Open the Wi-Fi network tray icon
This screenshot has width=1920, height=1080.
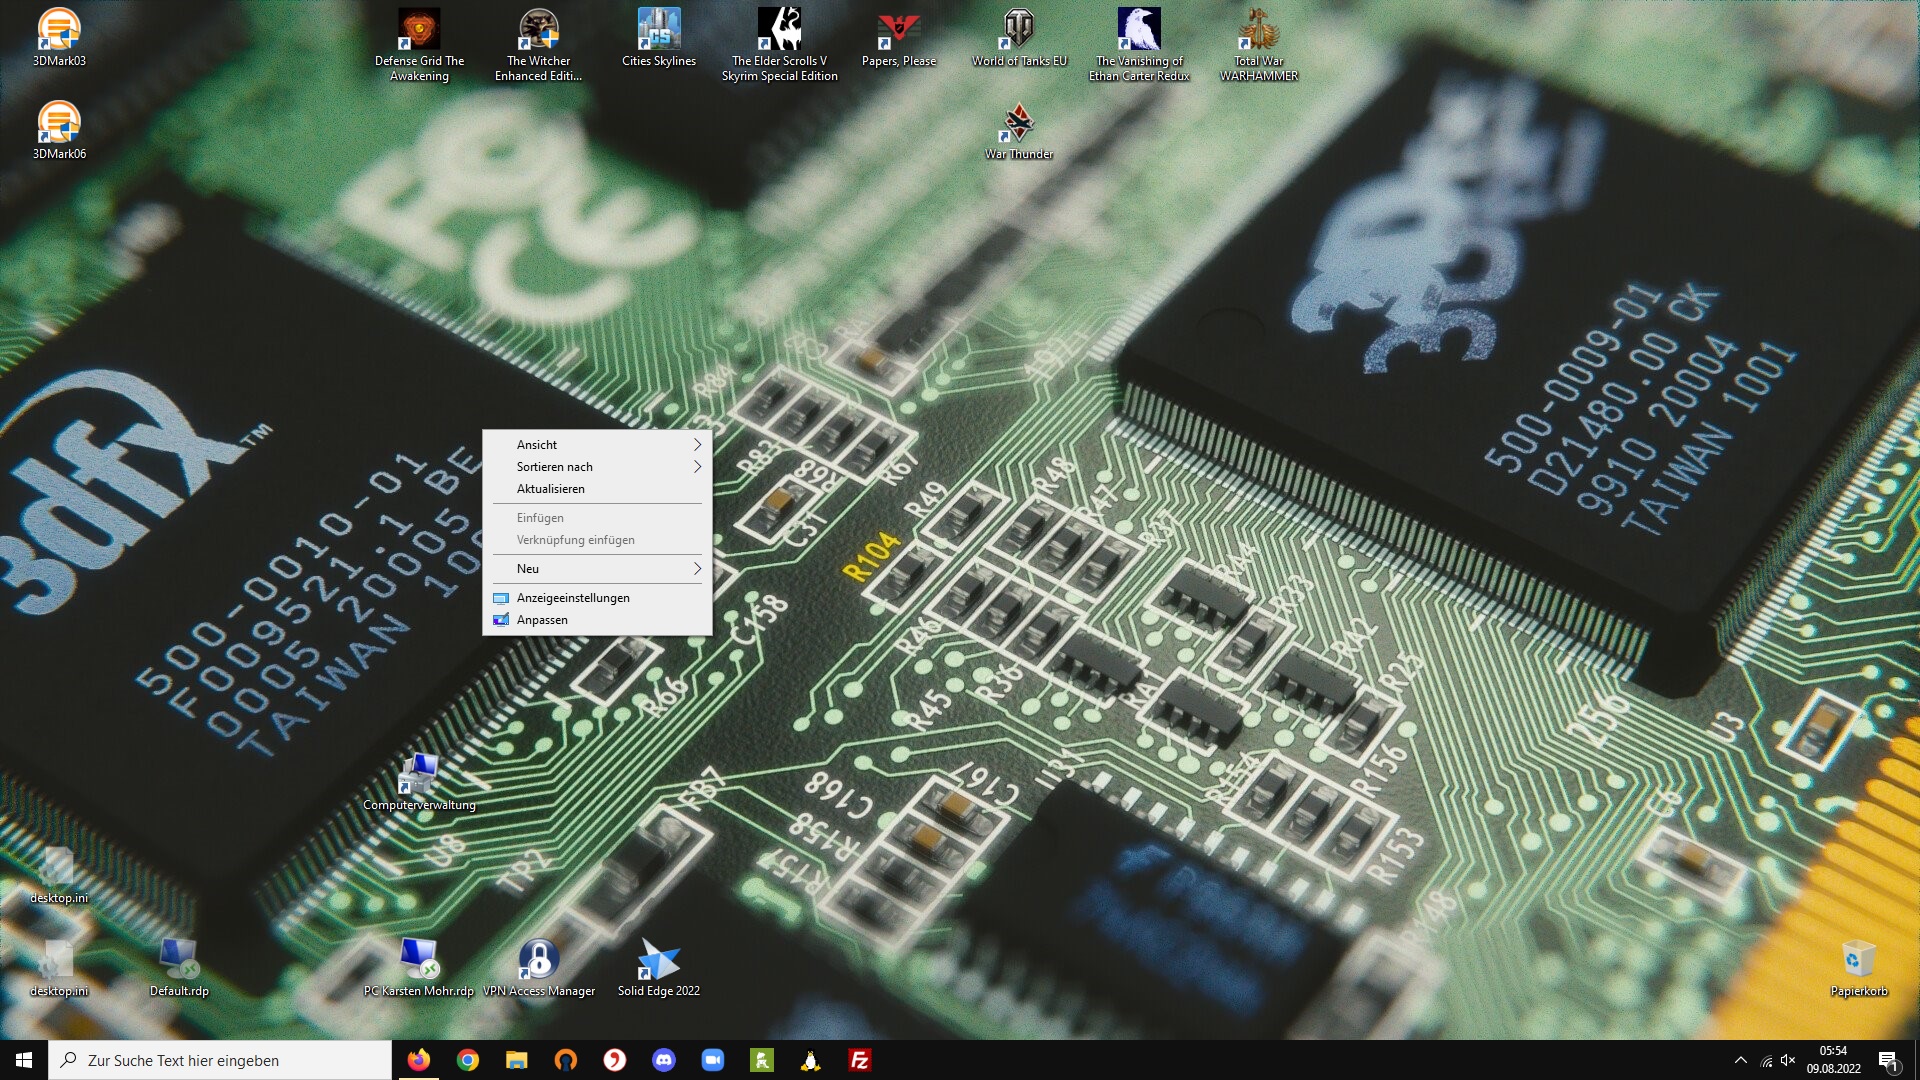click(1766, 1060)
